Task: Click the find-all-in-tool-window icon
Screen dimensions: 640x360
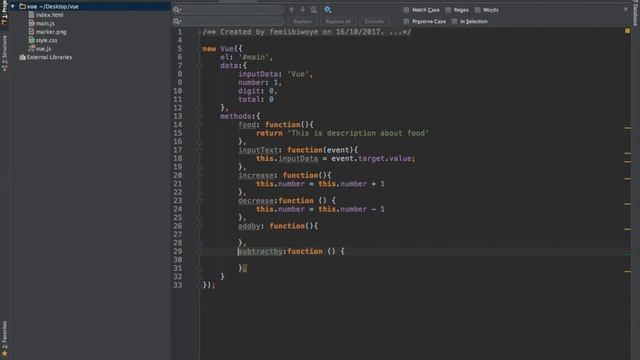Action: pos(313,10)
